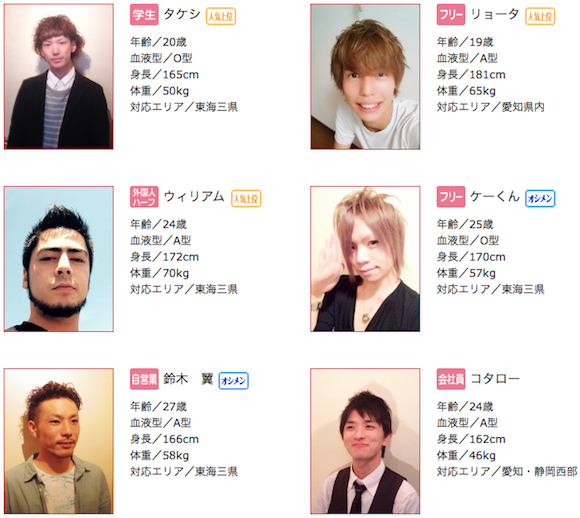This screenshot has width=580, height=518.
Task: Open リョータ's profile photo
Action: click(x=365, y=77)
